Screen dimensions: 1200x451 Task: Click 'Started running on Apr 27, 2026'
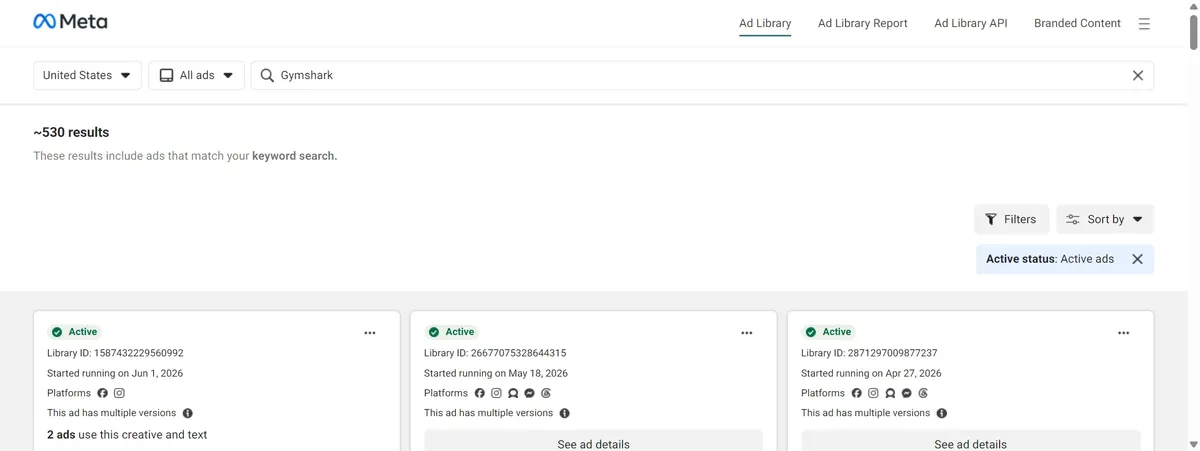[x=871, y=373]
